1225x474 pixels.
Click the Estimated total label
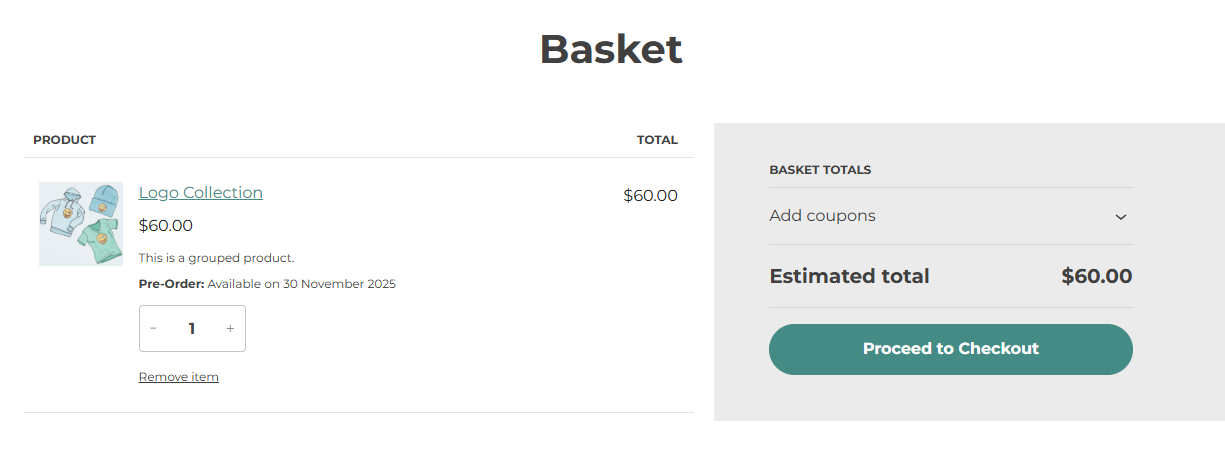[x=849, y=276]
